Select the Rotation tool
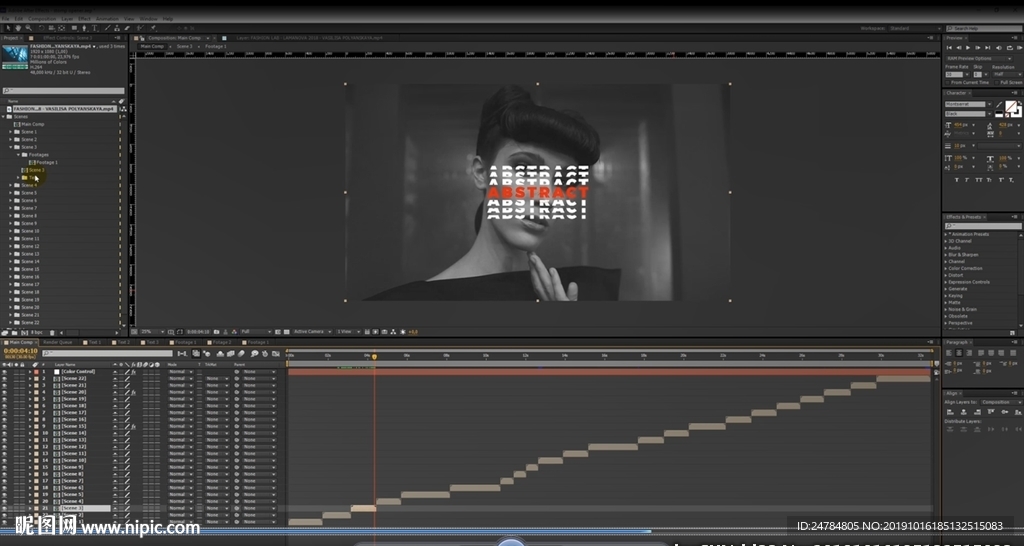Screen dimensions: 1024x546 click(41, 28)
